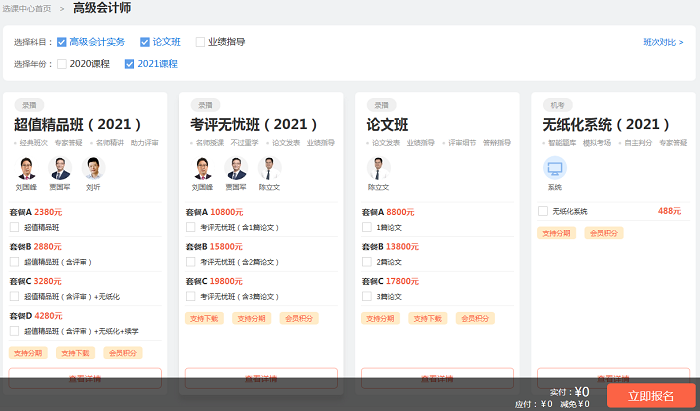
Task: Tick 超值精品班（含评审）+无纸化 option
Action: point(14,296)
